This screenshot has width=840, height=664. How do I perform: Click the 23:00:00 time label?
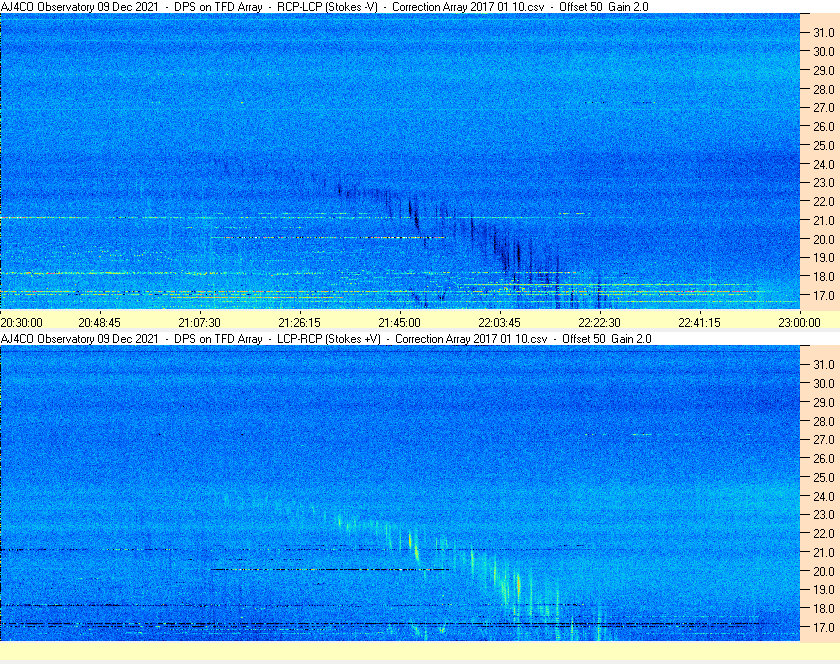point(799,323)
